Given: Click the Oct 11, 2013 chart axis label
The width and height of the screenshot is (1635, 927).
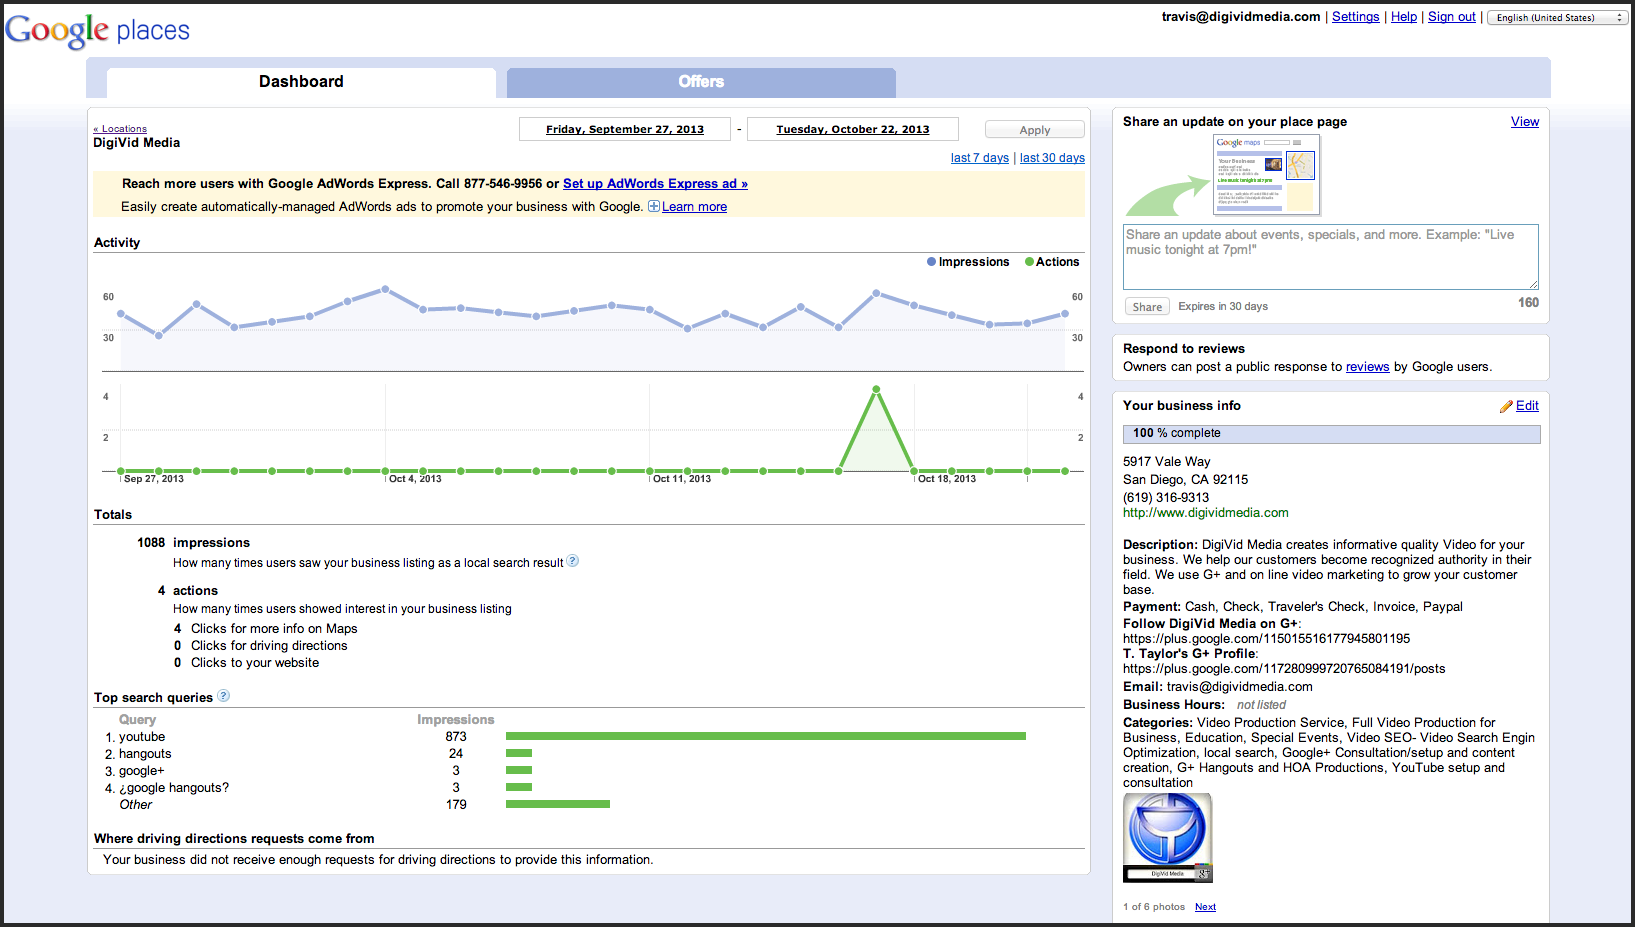Looking at the screenshot, I should 682,479.
